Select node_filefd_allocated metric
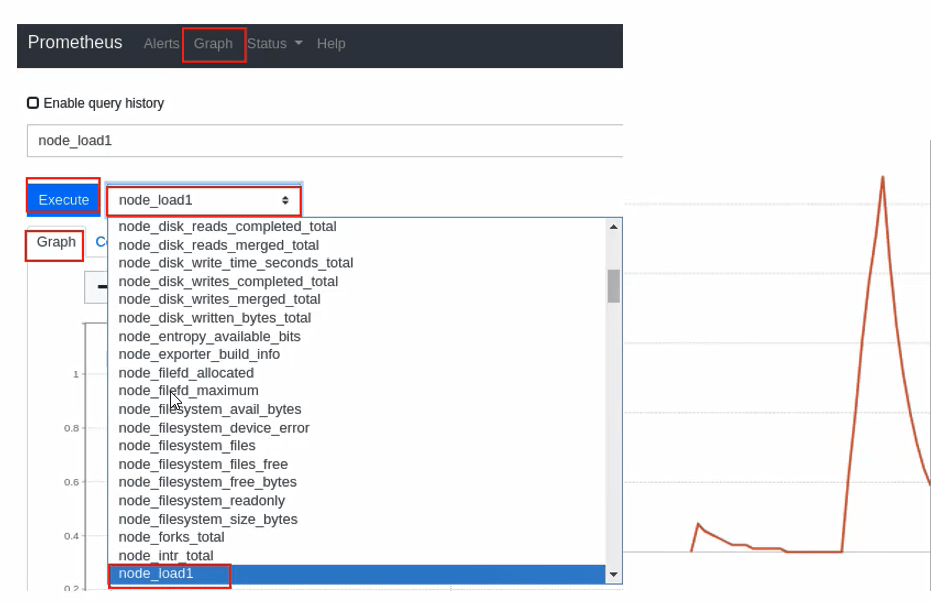 click(x=356, y=373)
